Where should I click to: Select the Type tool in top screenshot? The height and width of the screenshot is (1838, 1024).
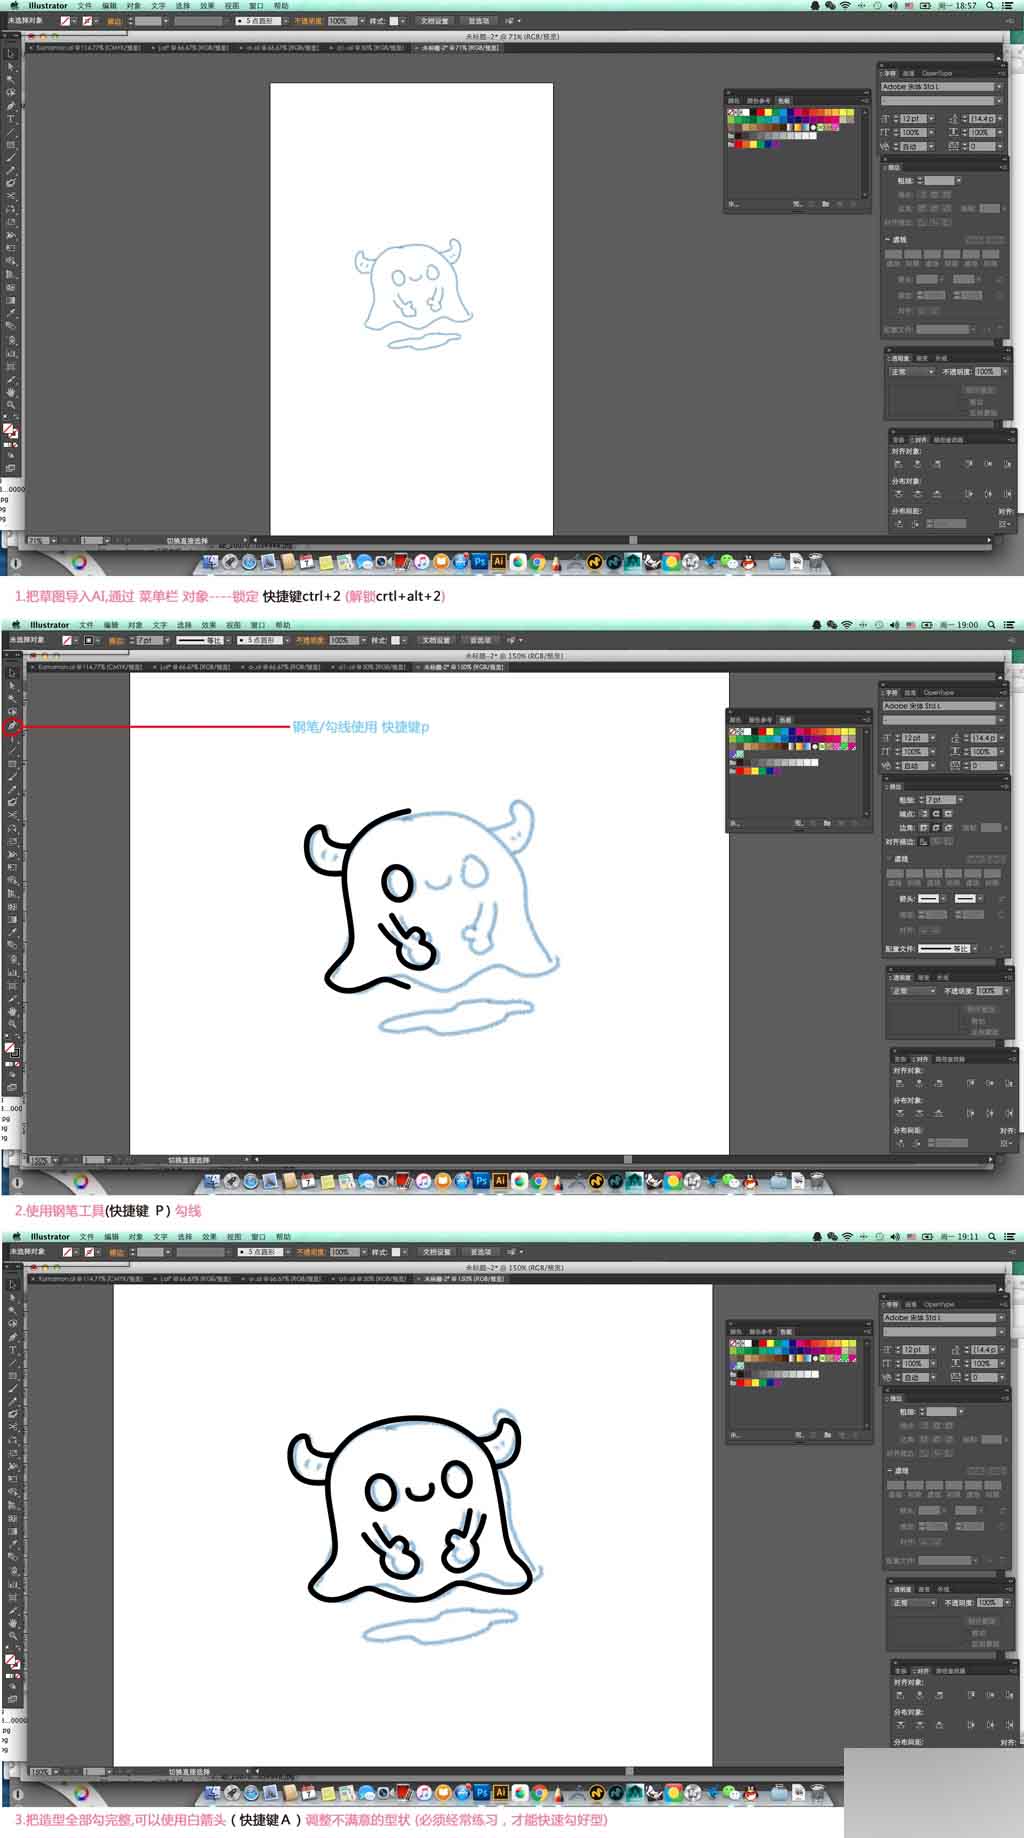(12, 119)
